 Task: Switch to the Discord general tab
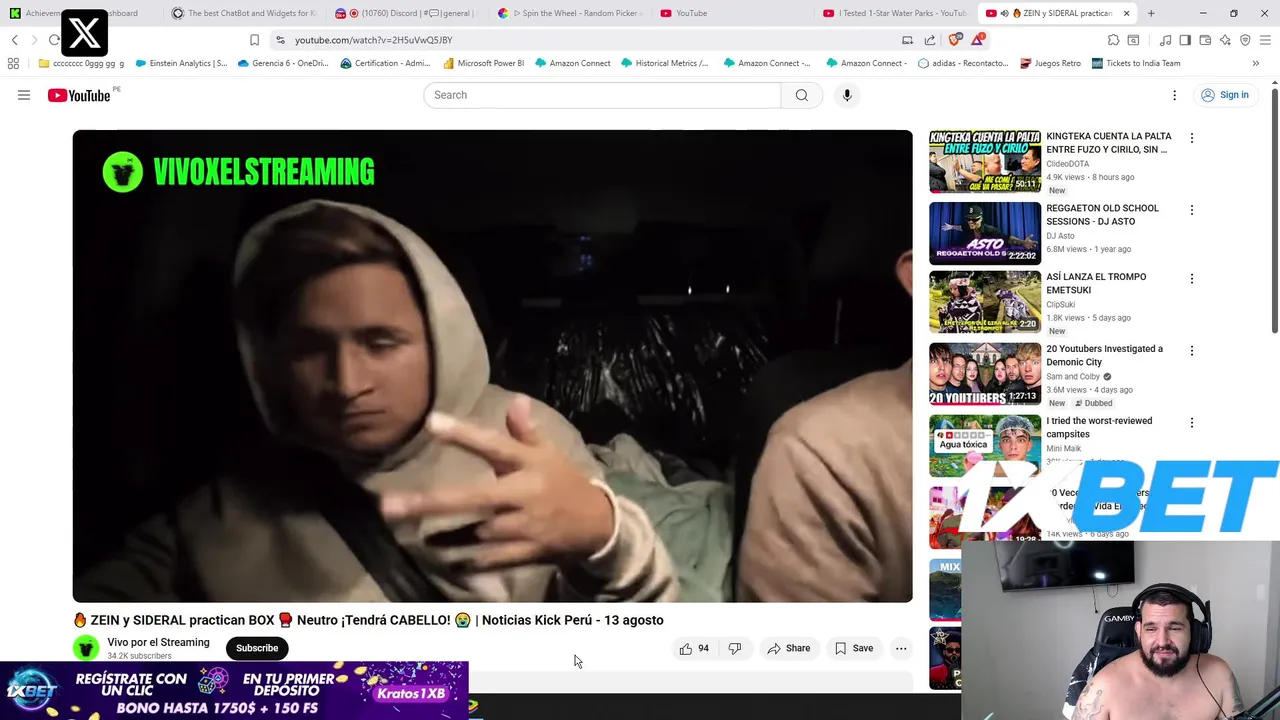coord(405,13)
